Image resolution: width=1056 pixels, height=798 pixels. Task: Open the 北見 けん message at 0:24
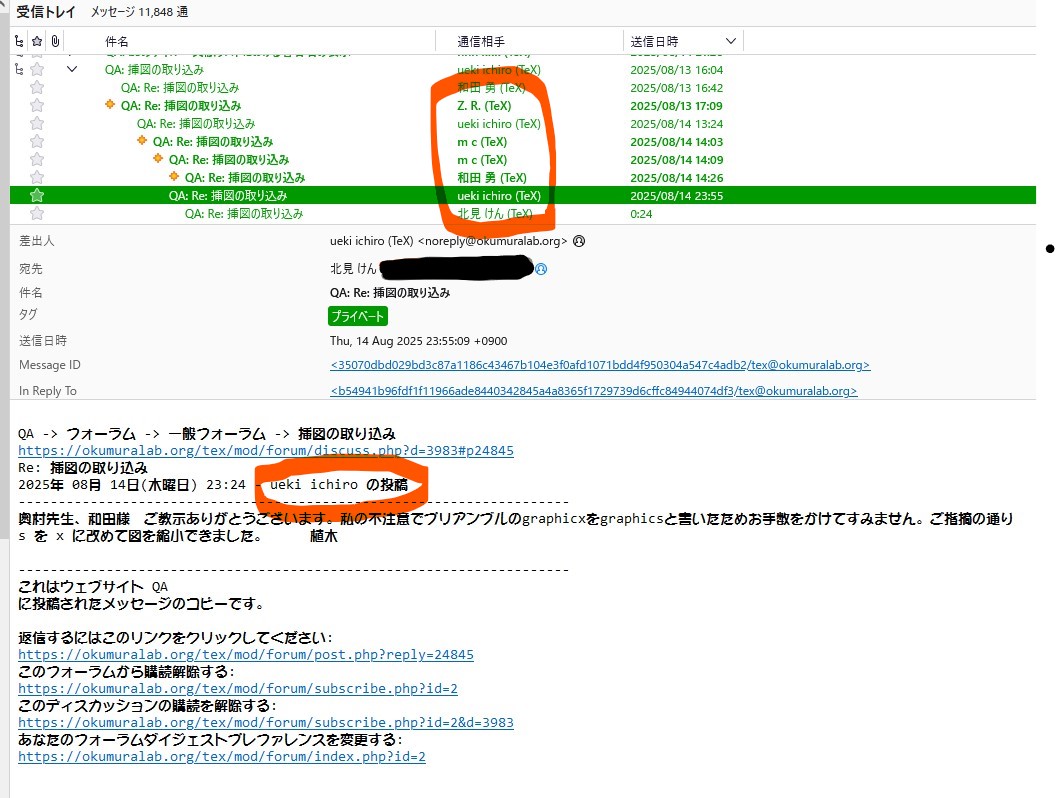[x=523, y=214]
